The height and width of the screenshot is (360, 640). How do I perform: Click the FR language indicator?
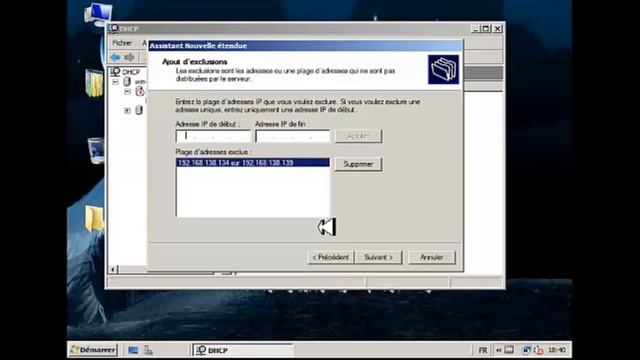(483, 350)
